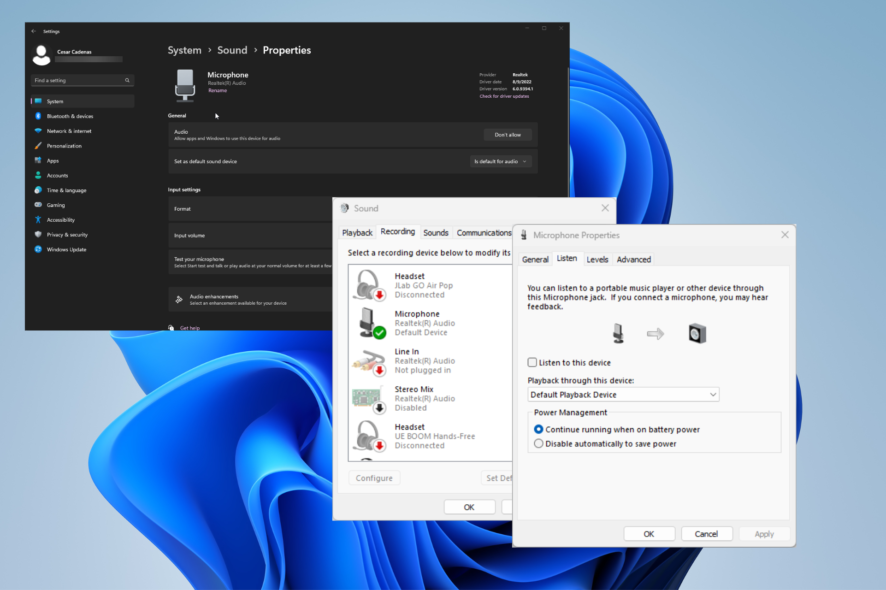Click the Format row in Input settings
This screenshot has width=886, height=590.
point(250,209)
